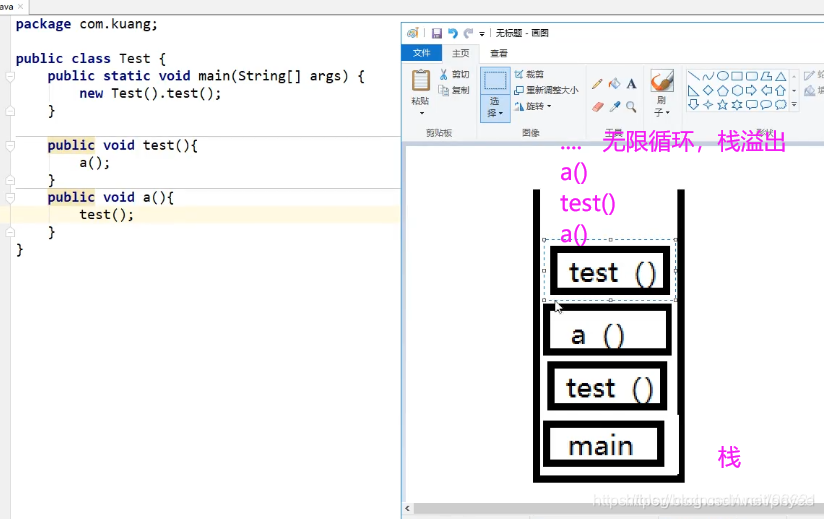Image resolution: width=824 pixels, height=519 pixels.
Task: Select the Curve shape
Action: [708, 76]
